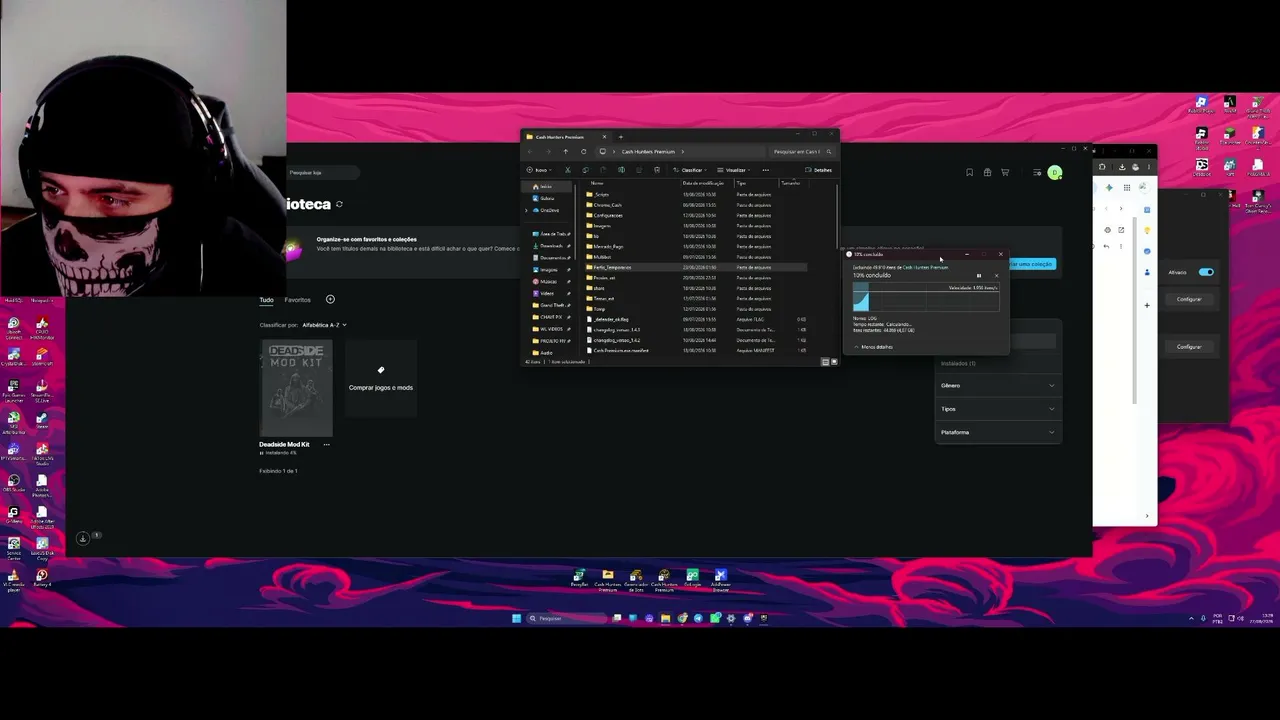Open the See more ellipsis in Explorer
Screen dimensions: 1280x720
tap(766, 170)
